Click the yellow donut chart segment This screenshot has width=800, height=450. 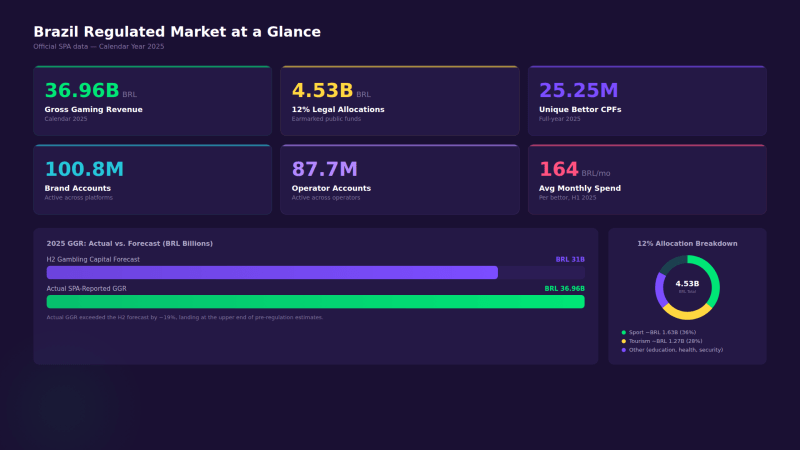(x=686, y=314)
